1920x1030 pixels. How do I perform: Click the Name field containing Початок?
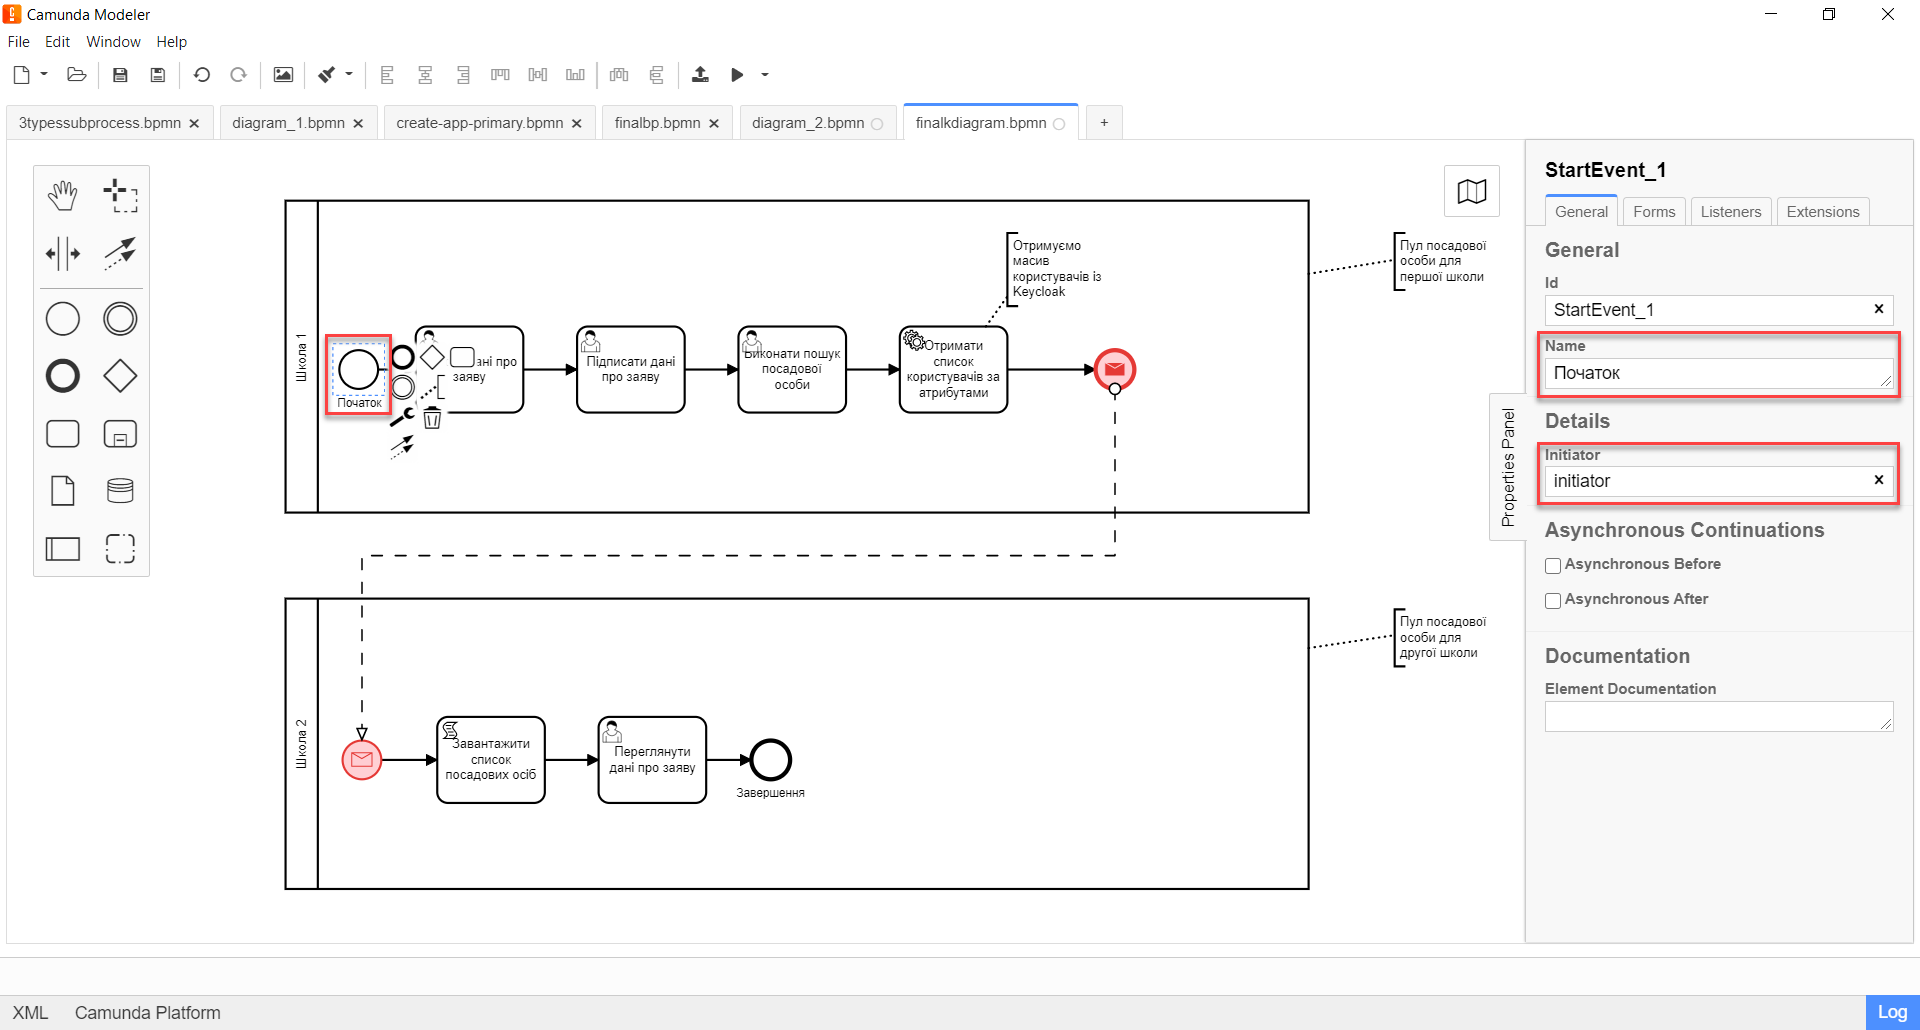[1714, 374]
